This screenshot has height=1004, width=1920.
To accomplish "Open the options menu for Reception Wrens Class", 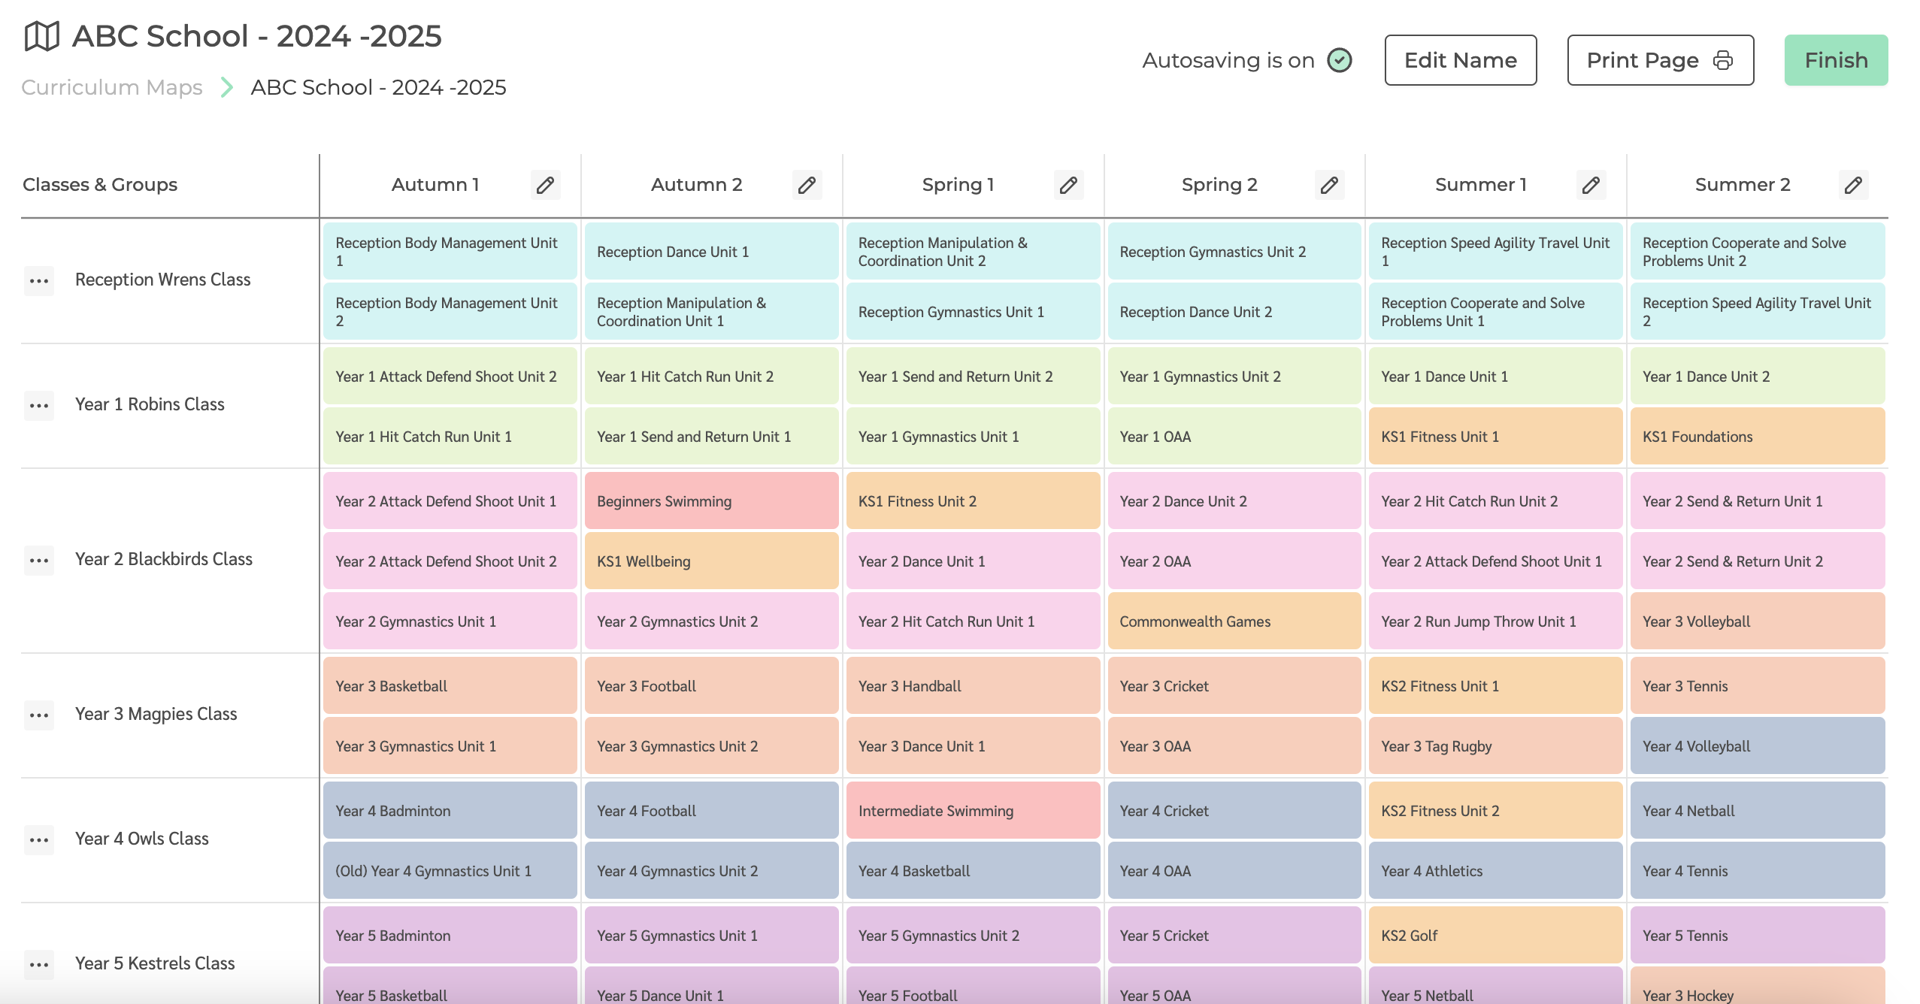I will click(x=39, y=281).
